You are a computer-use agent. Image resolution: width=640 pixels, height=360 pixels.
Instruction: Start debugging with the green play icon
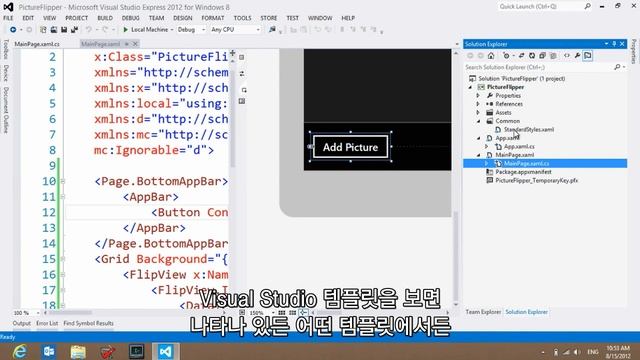point(126,30)
